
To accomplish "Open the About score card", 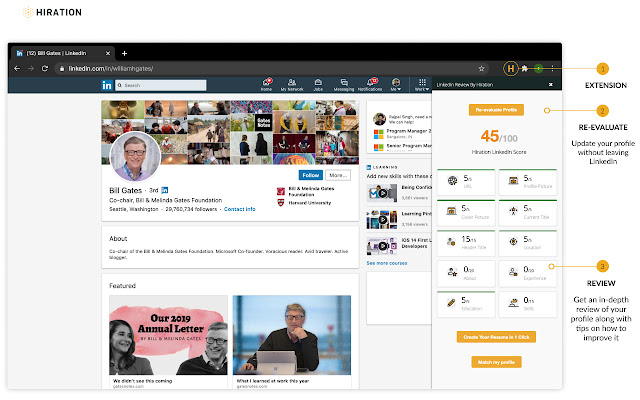I will (x=466, y=274).
